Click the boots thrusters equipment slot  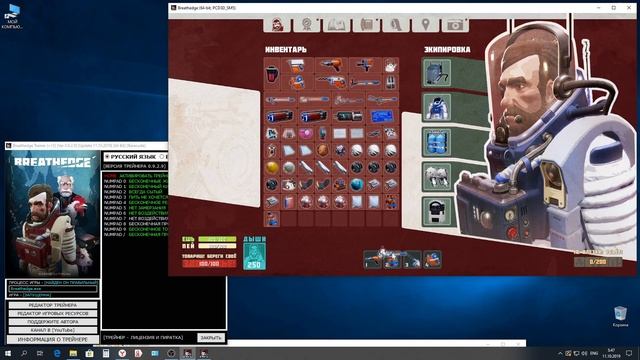437,177
